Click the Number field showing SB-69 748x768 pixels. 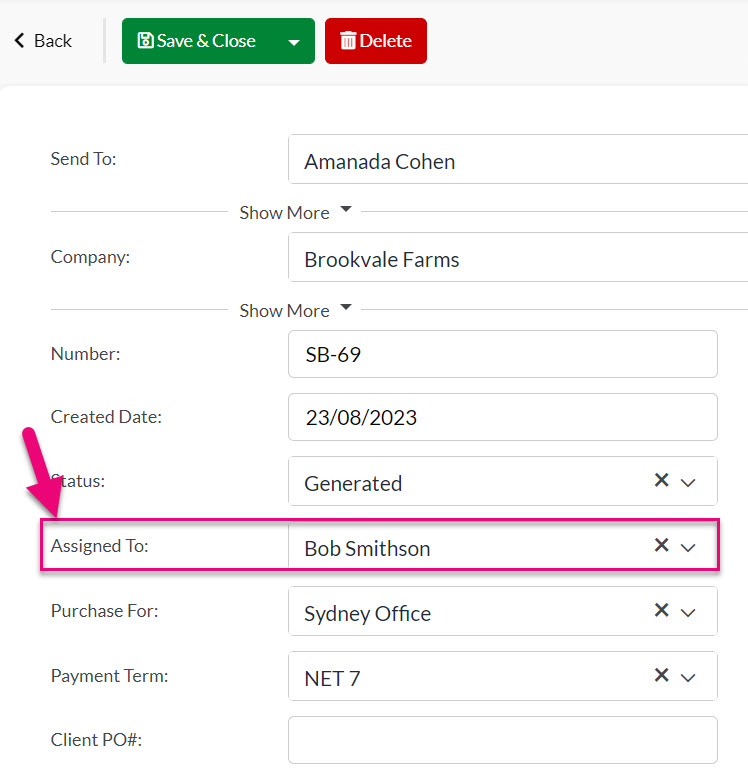503,354
